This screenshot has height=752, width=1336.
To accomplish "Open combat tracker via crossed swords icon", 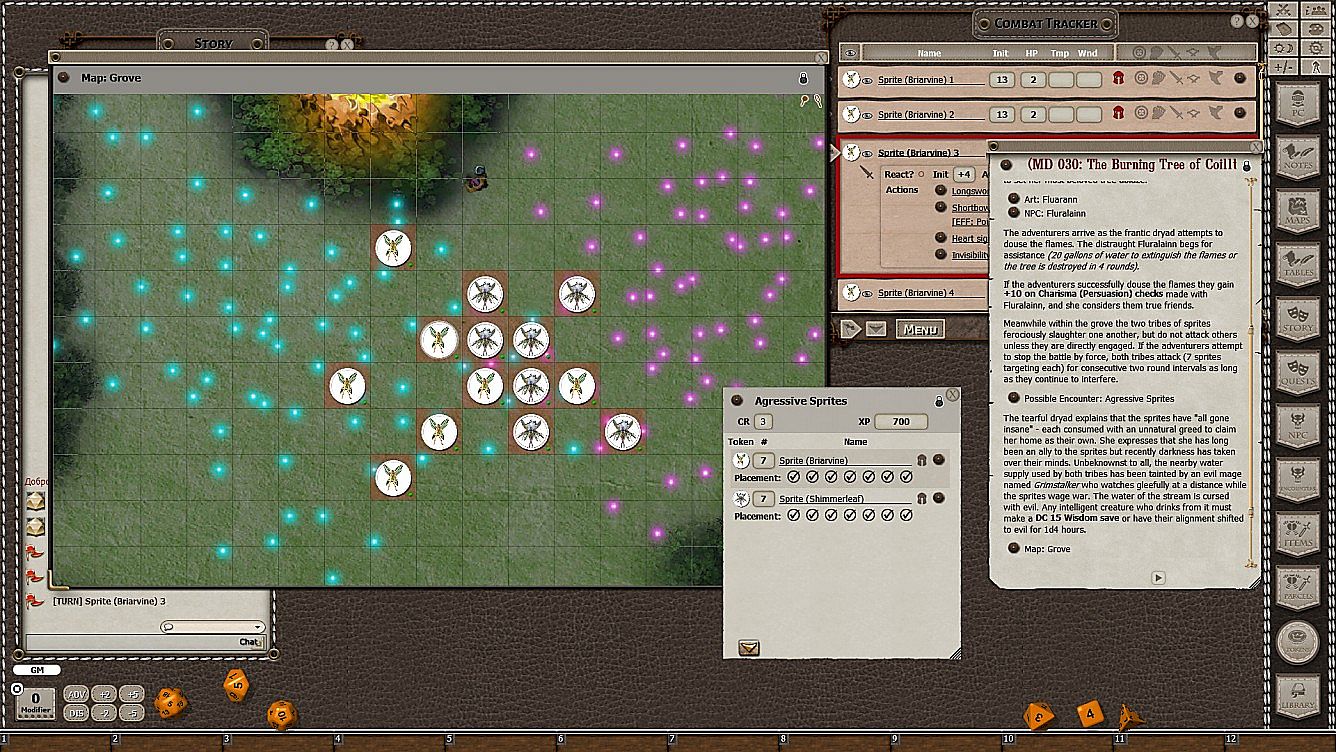I will pos(1285,10).
